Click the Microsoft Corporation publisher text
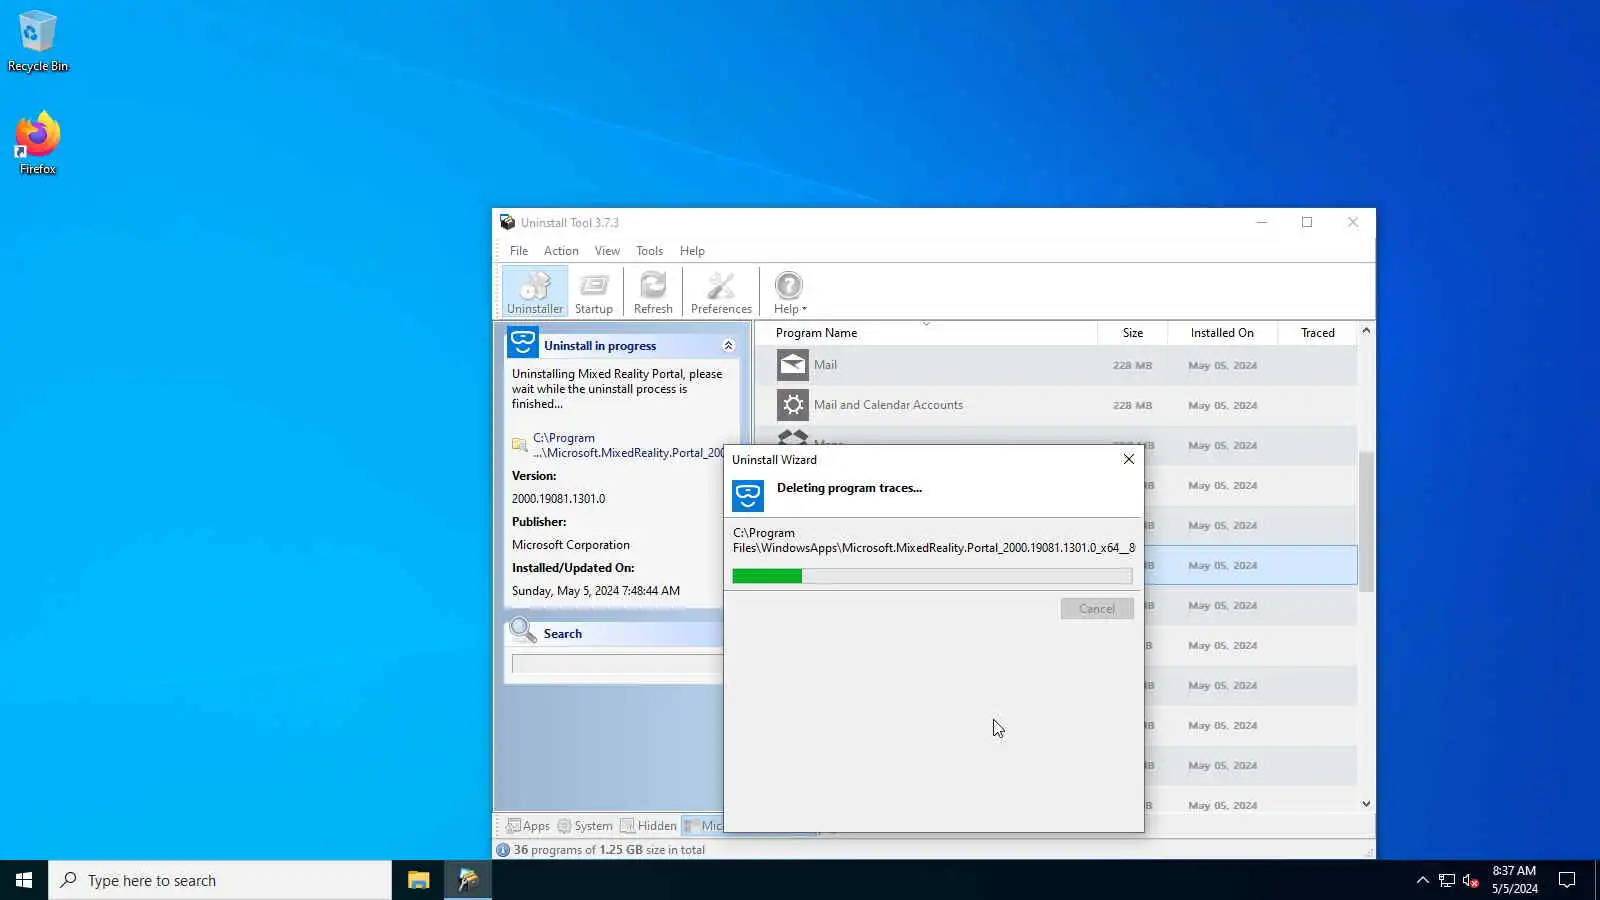Image resolution: width=1600 pixels, height=900 pixels. [571, 545]
